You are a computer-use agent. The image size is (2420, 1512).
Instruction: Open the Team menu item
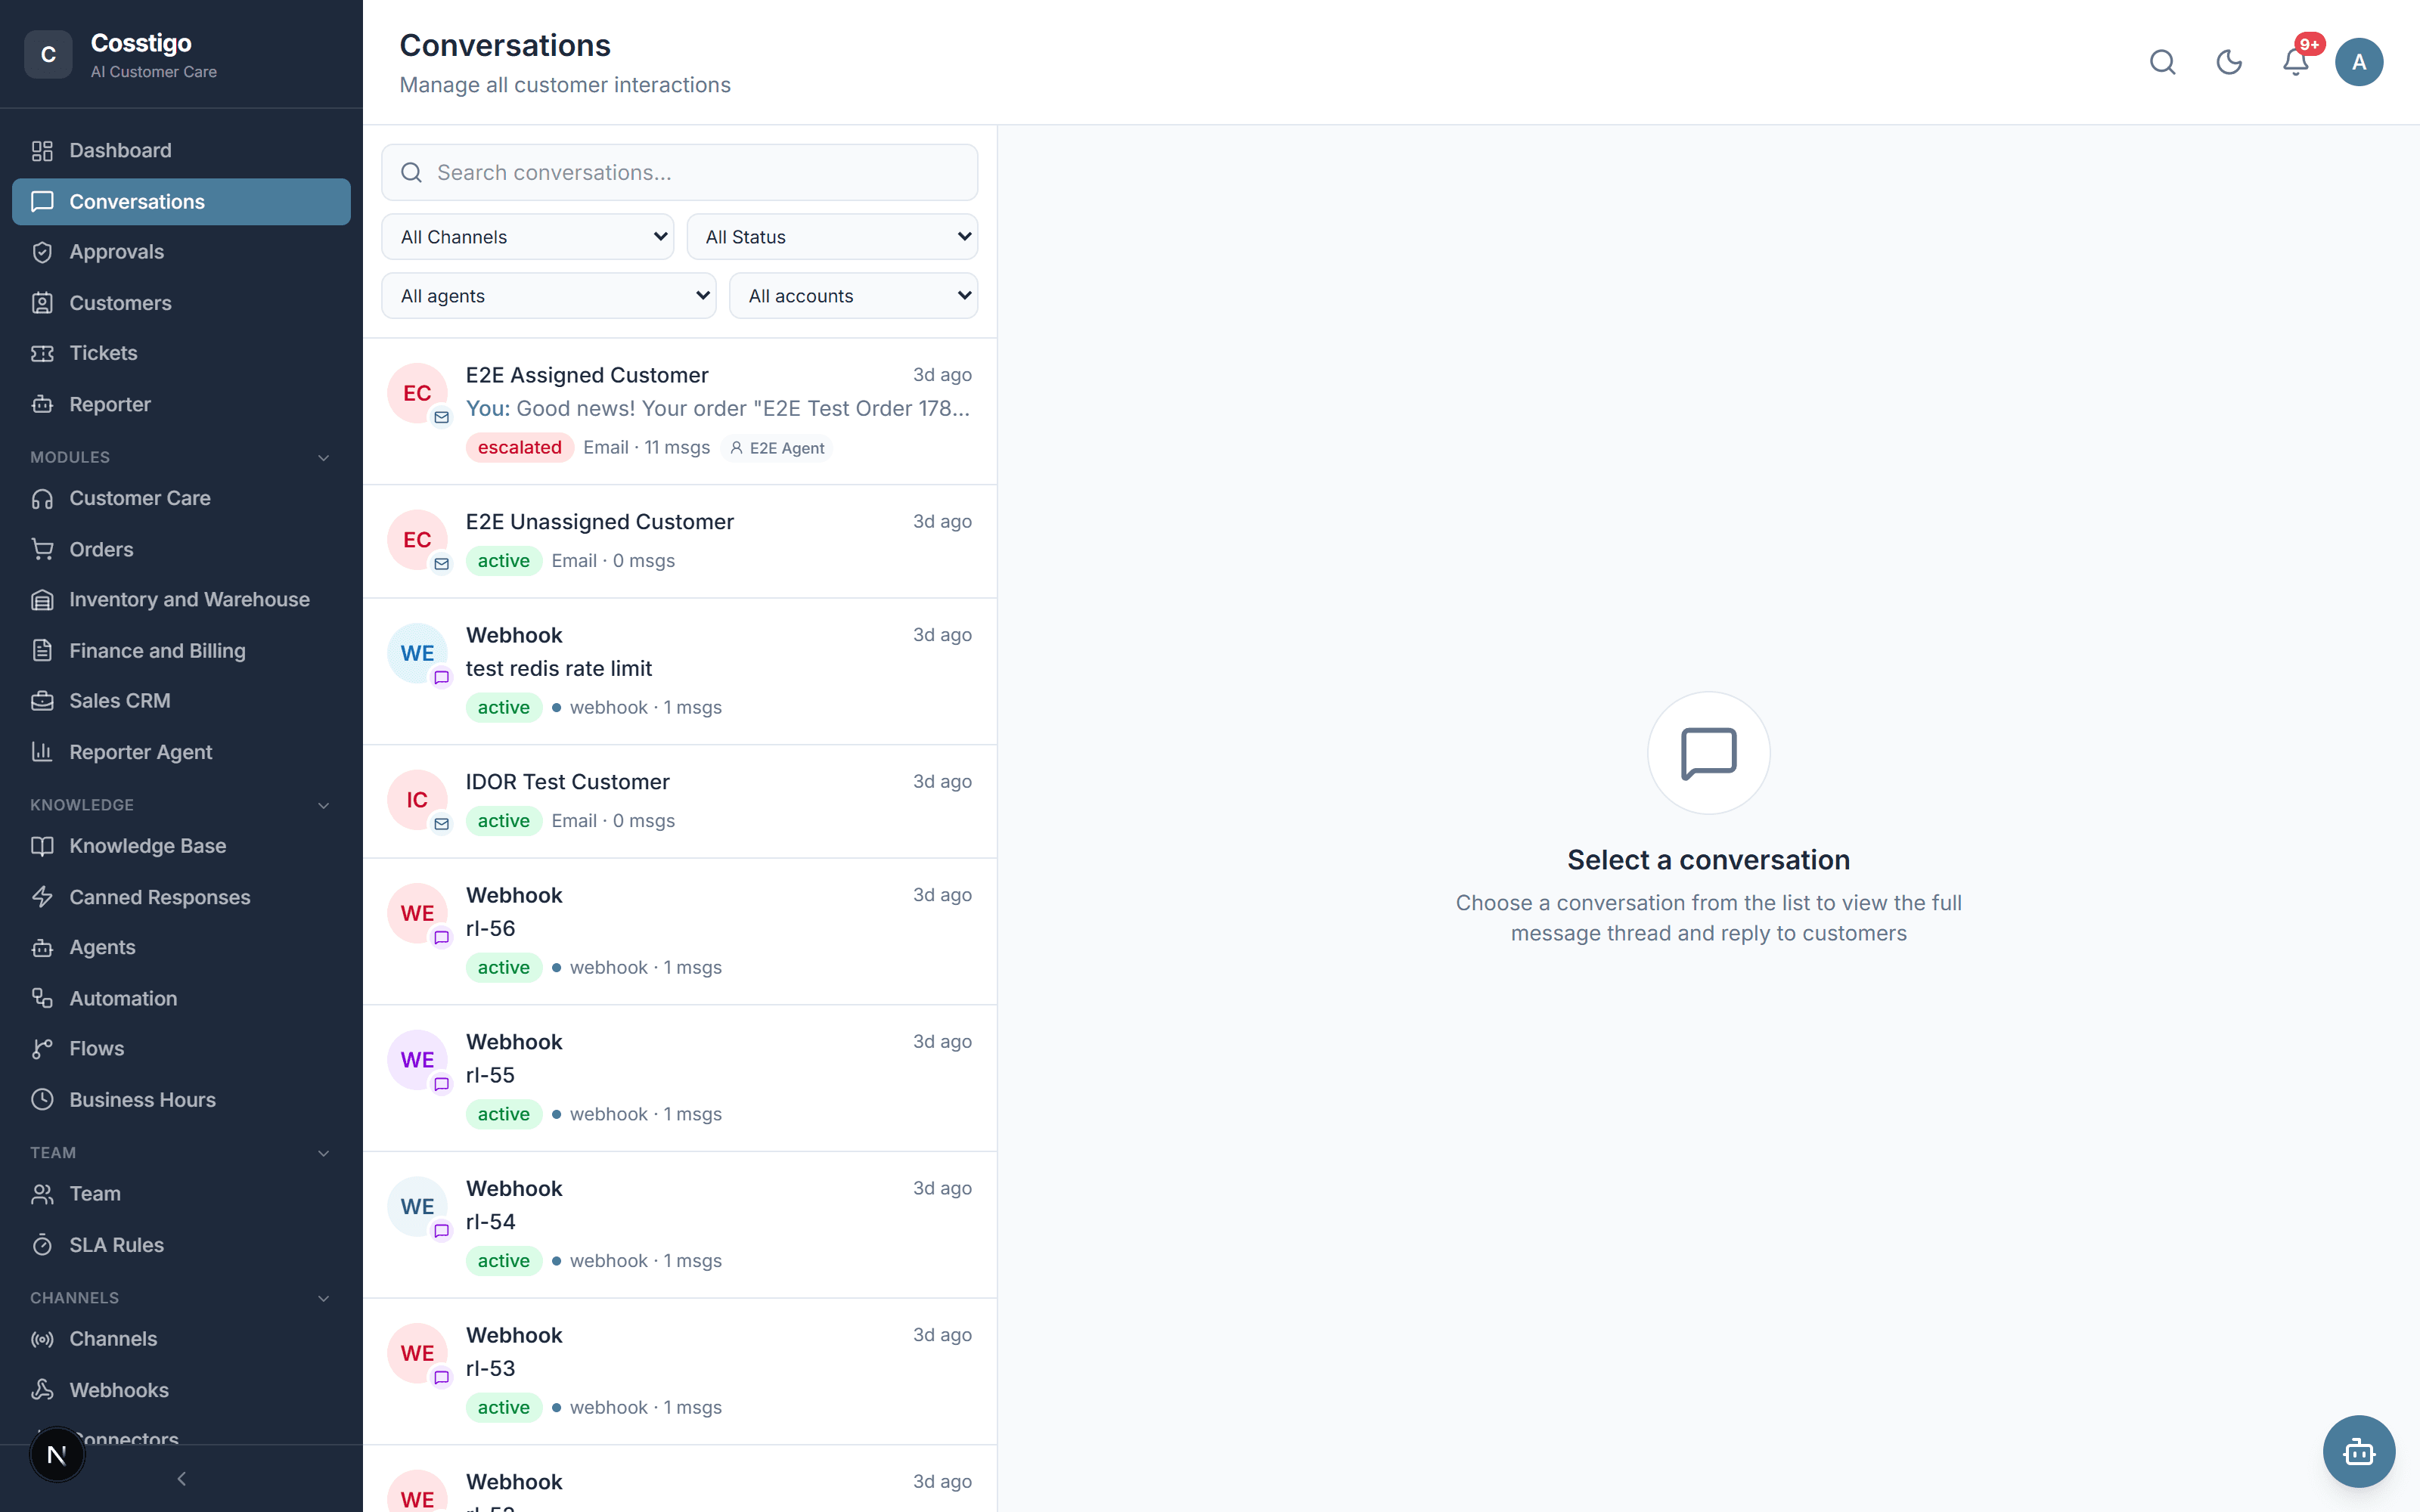tap(181, 1194)
